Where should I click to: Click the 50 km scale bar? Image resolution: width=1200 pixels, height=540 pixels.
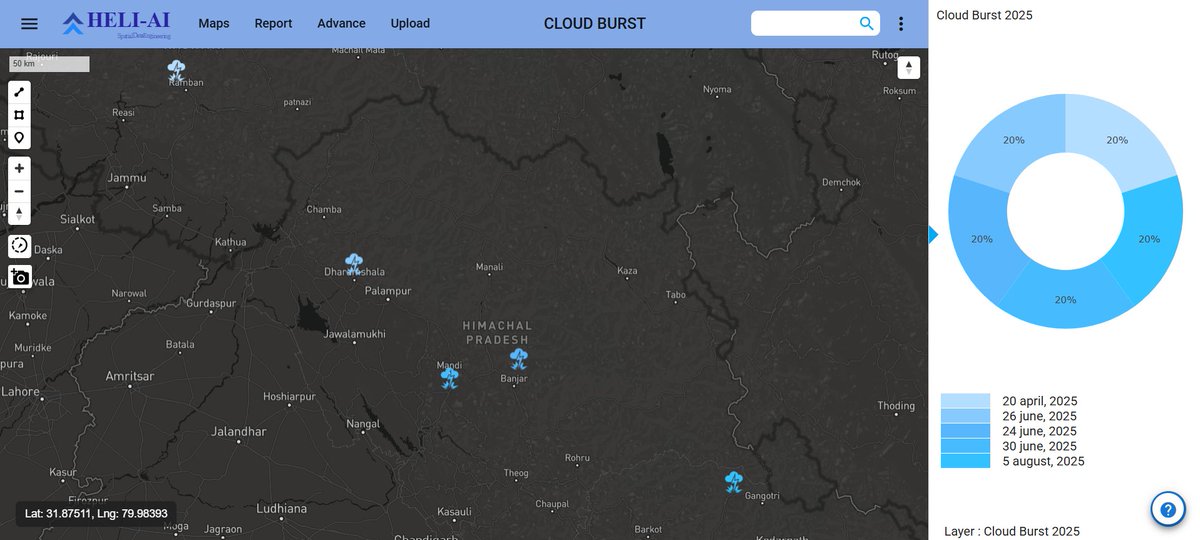[49, 64]
